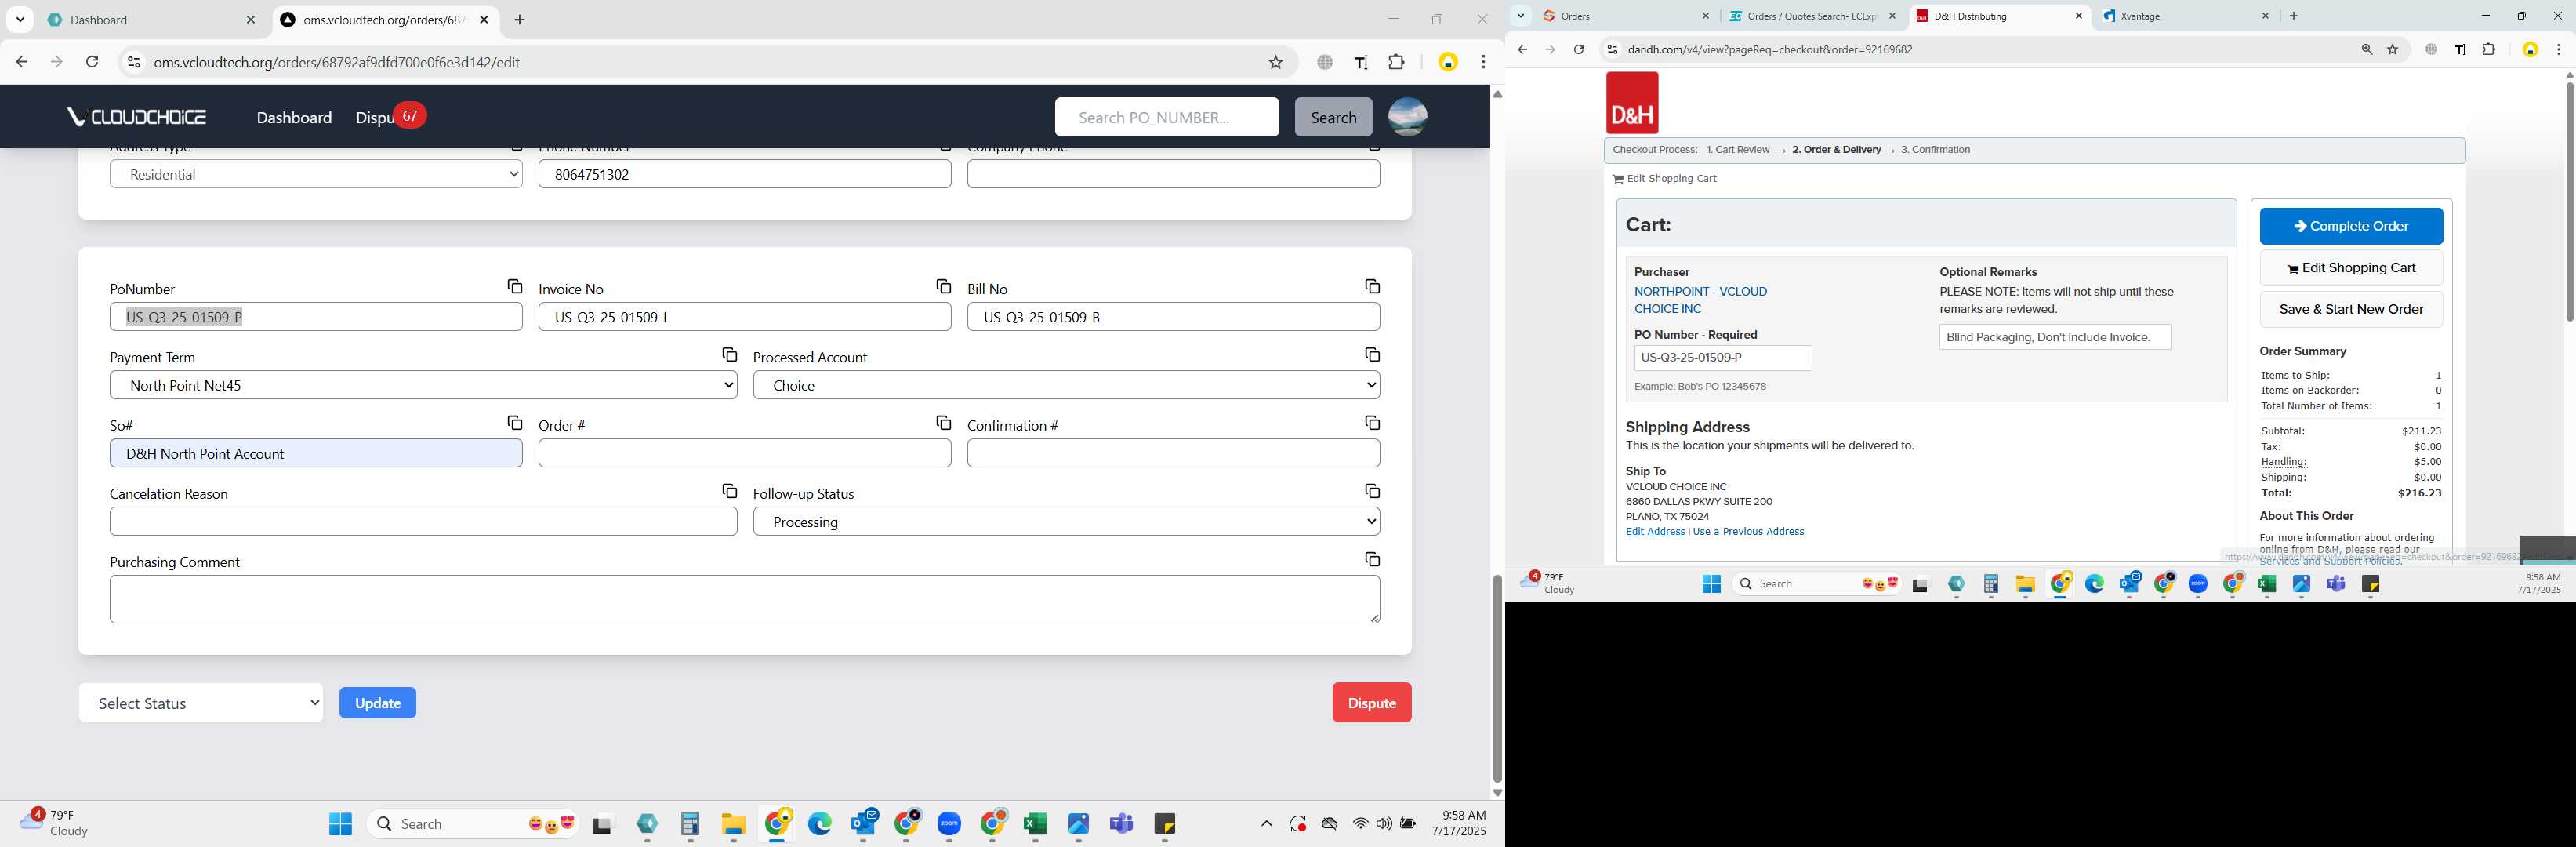
Task: Copy the PoNumber field value icon
Action: [514, 287]
